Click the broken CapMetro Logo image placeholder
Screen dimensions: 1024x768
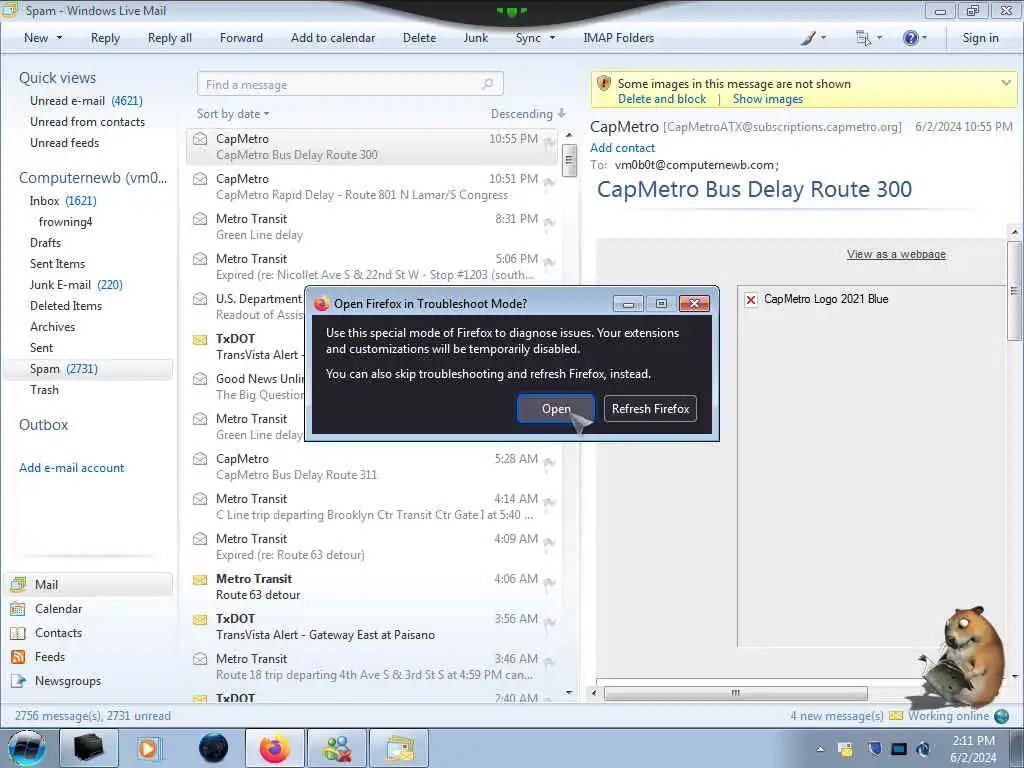pos(751,300)
